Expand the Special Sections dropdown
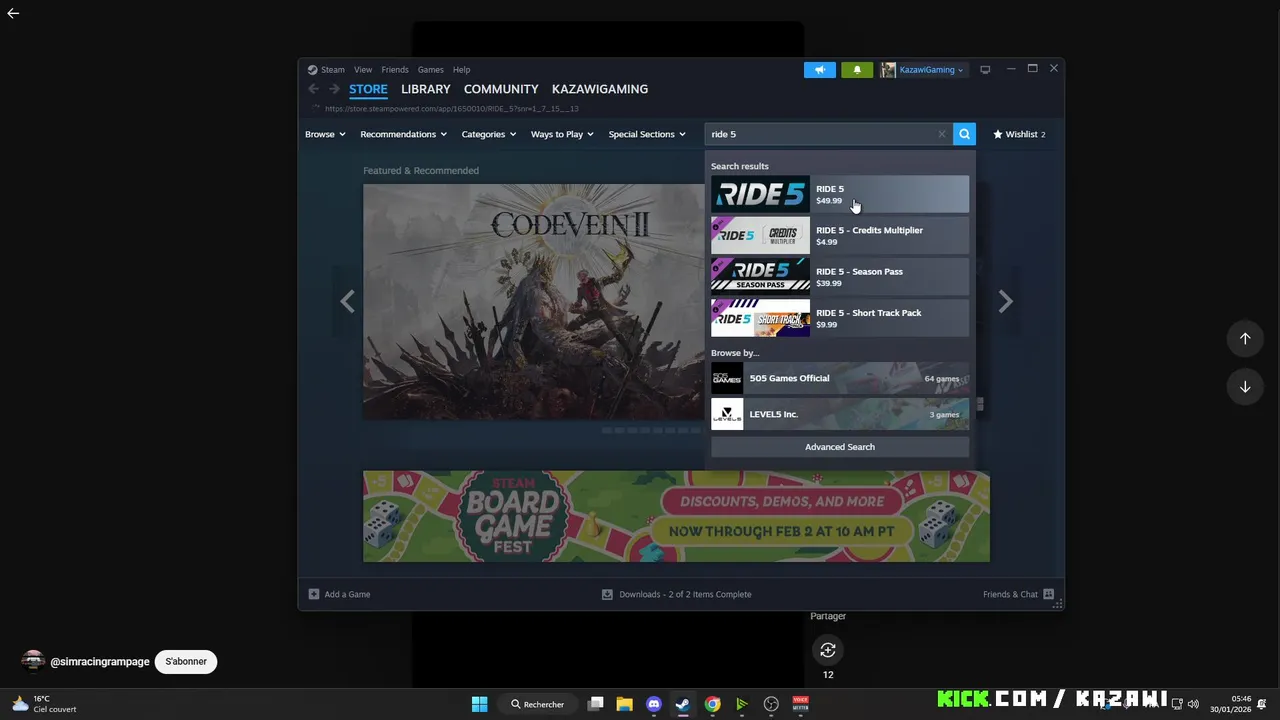Viewport: 1280px width, 720px height. point(647,134)
